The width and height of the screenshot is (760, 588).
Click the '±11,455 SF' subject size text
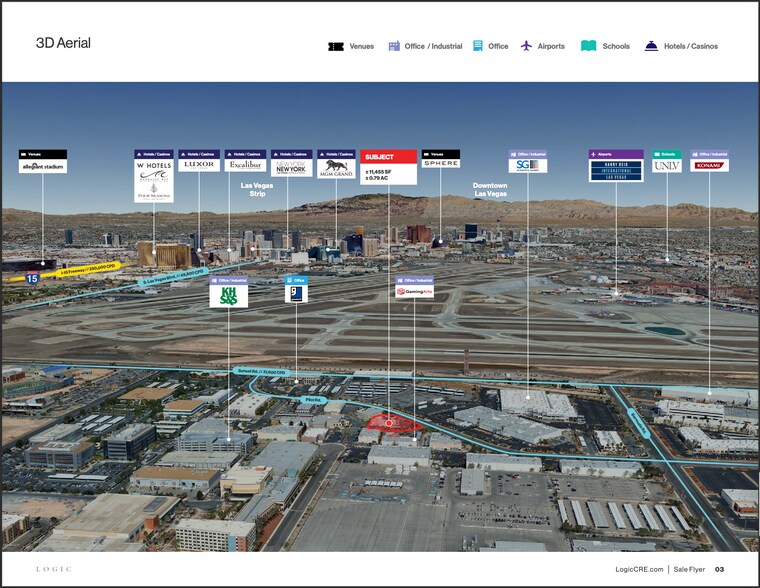pyautogui.click(x=379, y=172)
